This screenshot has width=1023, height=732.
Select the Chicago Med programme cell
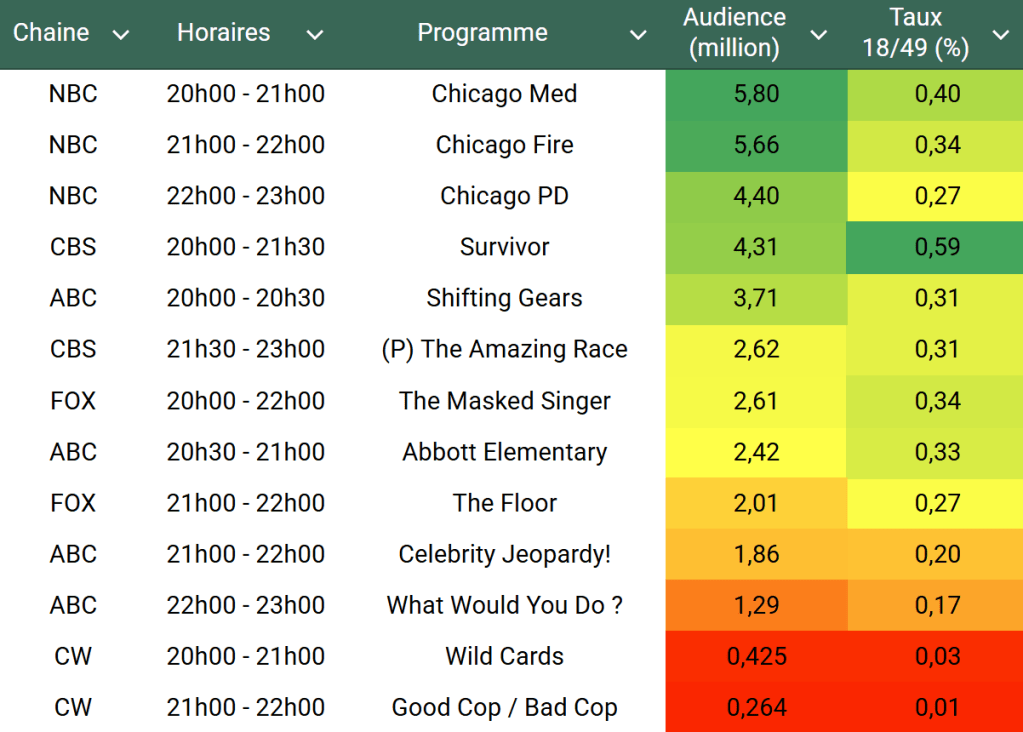coord(504,94)
